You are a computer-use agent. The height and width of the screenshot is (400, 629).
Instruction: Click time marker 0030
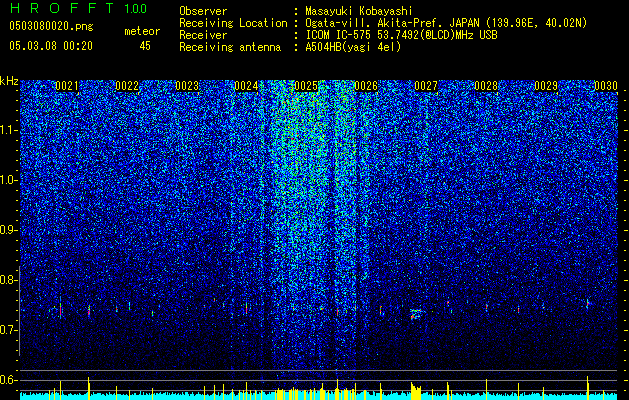click(x=606, y=86)
